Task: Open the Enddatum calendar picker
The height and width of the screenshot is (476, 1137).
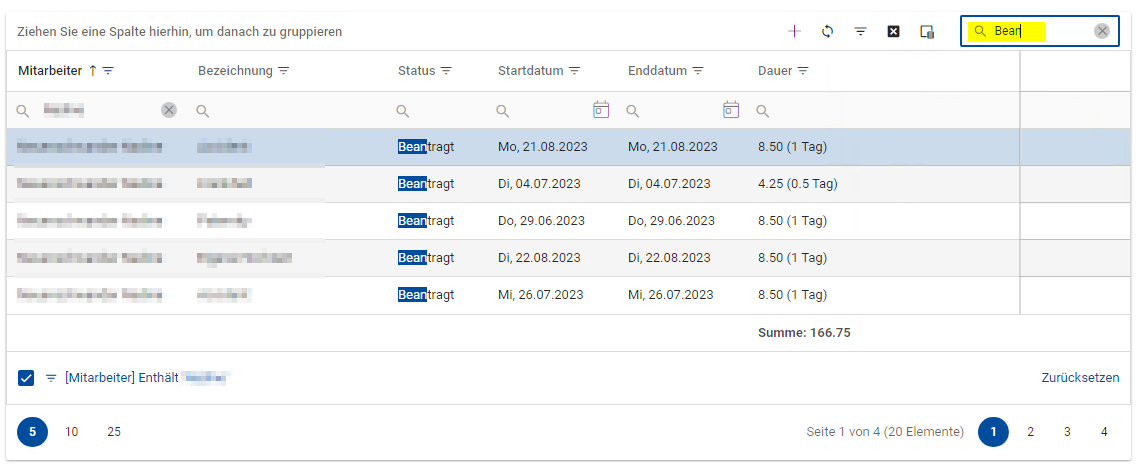Action: [x=731, y=110]
